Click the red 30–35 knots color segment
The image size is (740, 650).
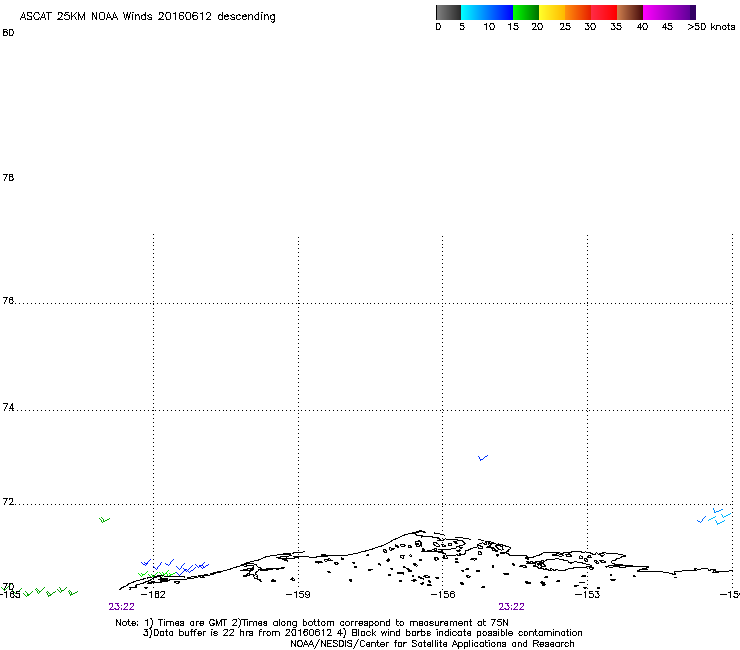pyautogui.click(x=604, y=12)
